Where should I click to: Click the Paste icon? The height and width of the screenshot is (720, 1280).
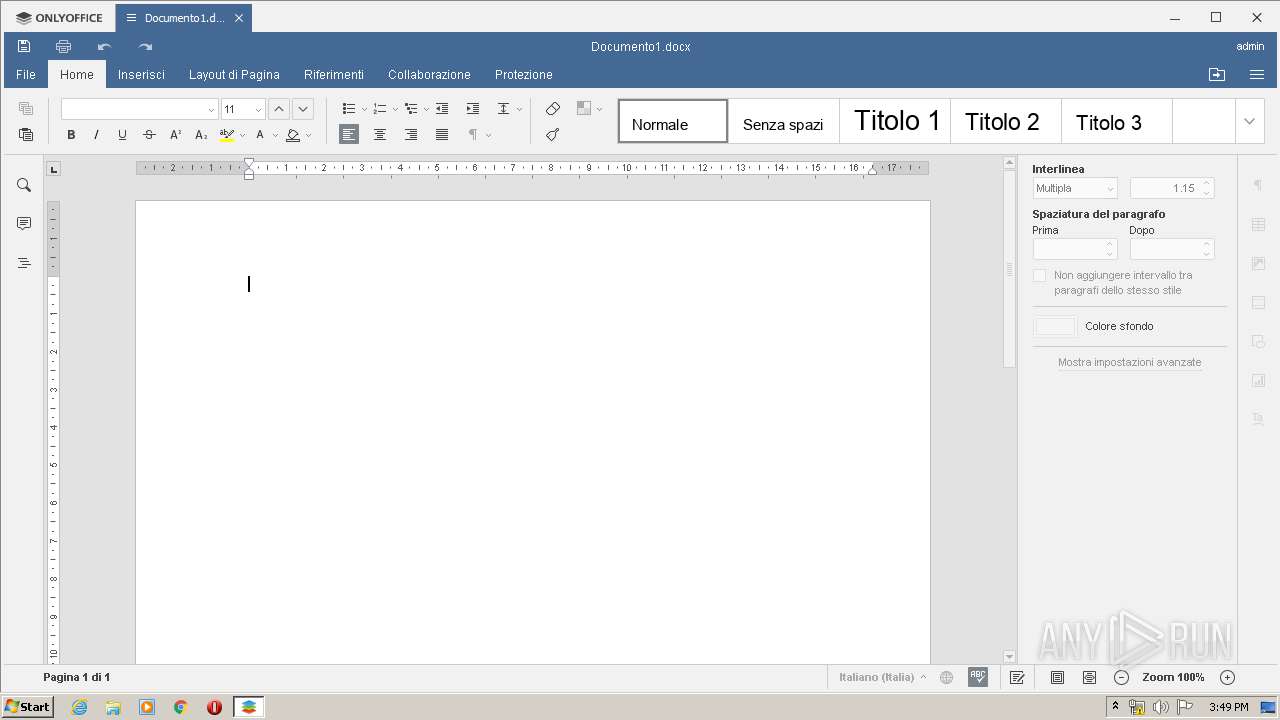[x=26, y=134]
